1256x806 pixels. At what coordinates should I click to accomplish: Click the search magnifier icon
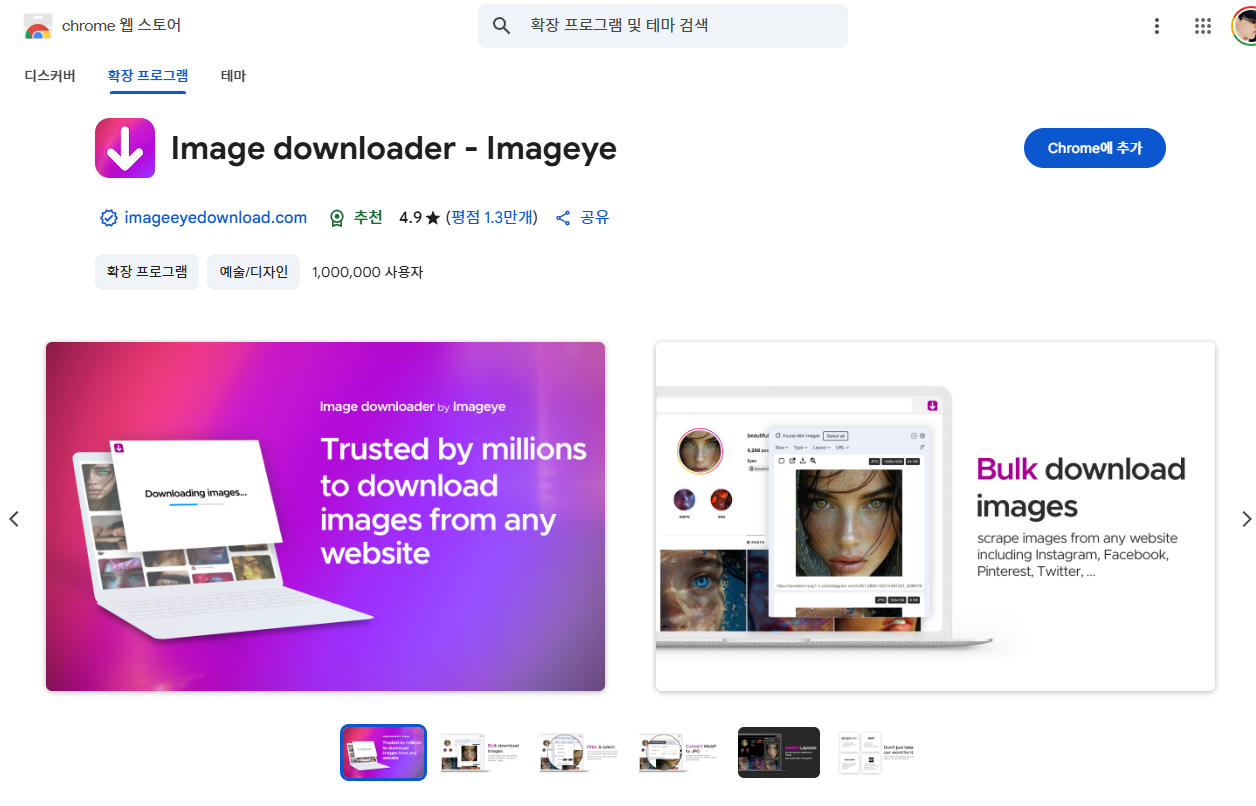click(x=502, y=26)
